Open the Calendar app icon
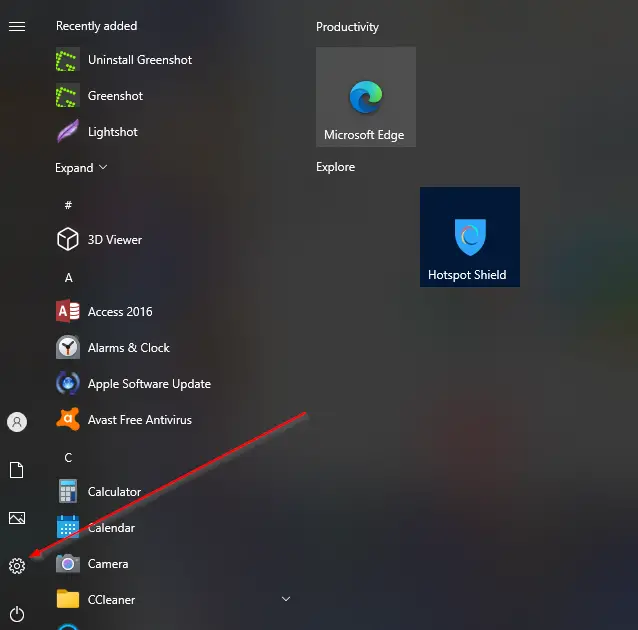The image size is (638, 630). coord(68,527)
